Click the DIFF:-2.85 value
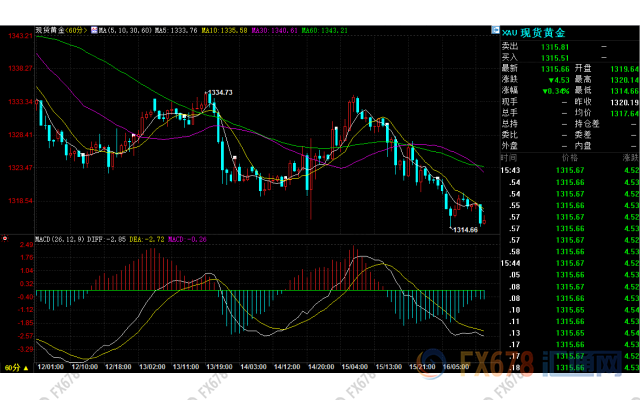Image resolution: width=640 pixels, height=400 pixels. pyautogui.click(x=107, y=239)
